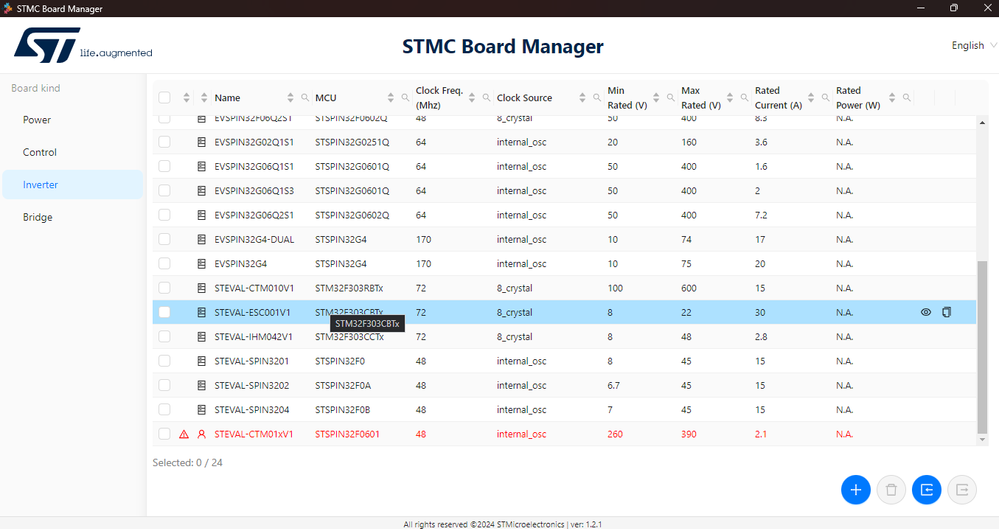Image resolution: width=999 pixels, height=529 pixels.
Task: Select Bridge board kind
Action: pos(73,217)
